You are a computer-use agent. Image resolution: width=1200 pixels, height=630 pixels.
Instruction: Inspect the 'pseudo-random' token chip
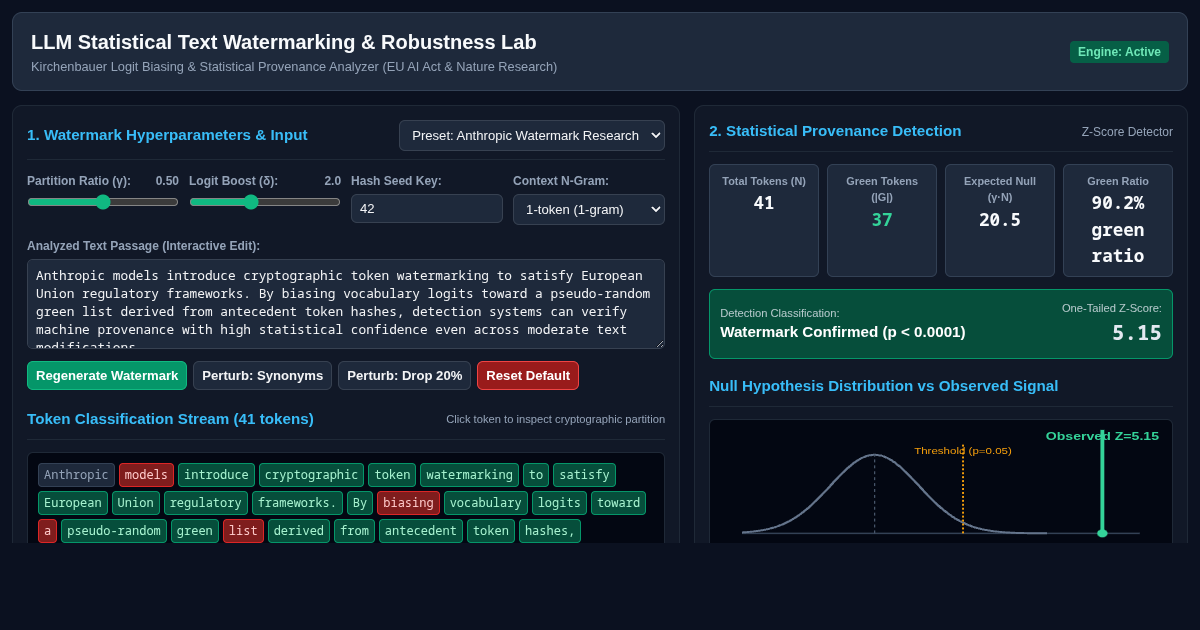[114, 531]
